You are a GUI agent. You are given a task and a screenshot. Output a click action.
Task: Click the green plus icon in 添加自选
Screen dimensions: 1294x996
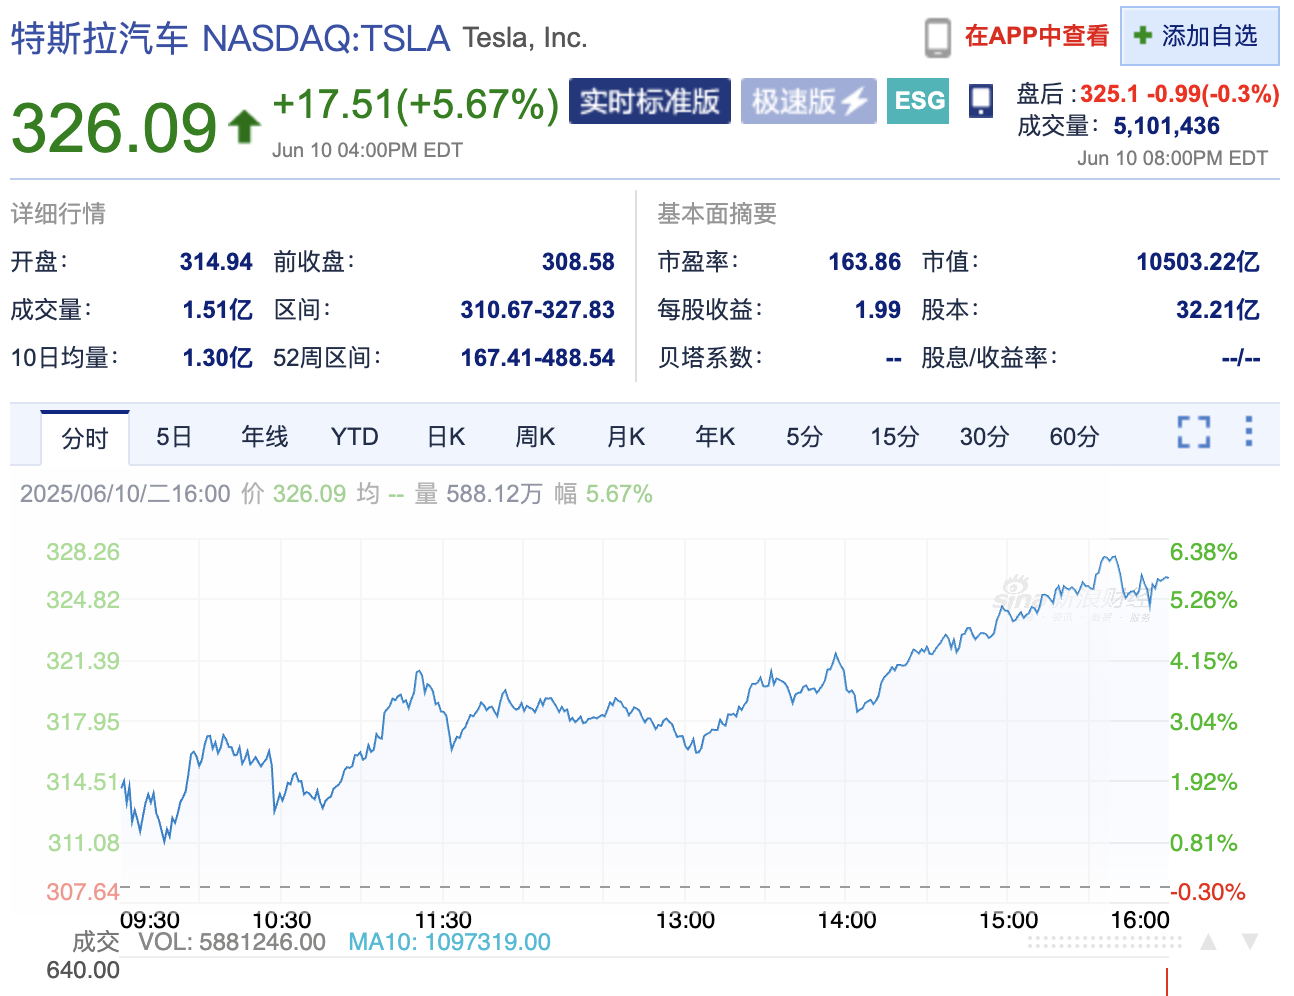point(1140,34)
